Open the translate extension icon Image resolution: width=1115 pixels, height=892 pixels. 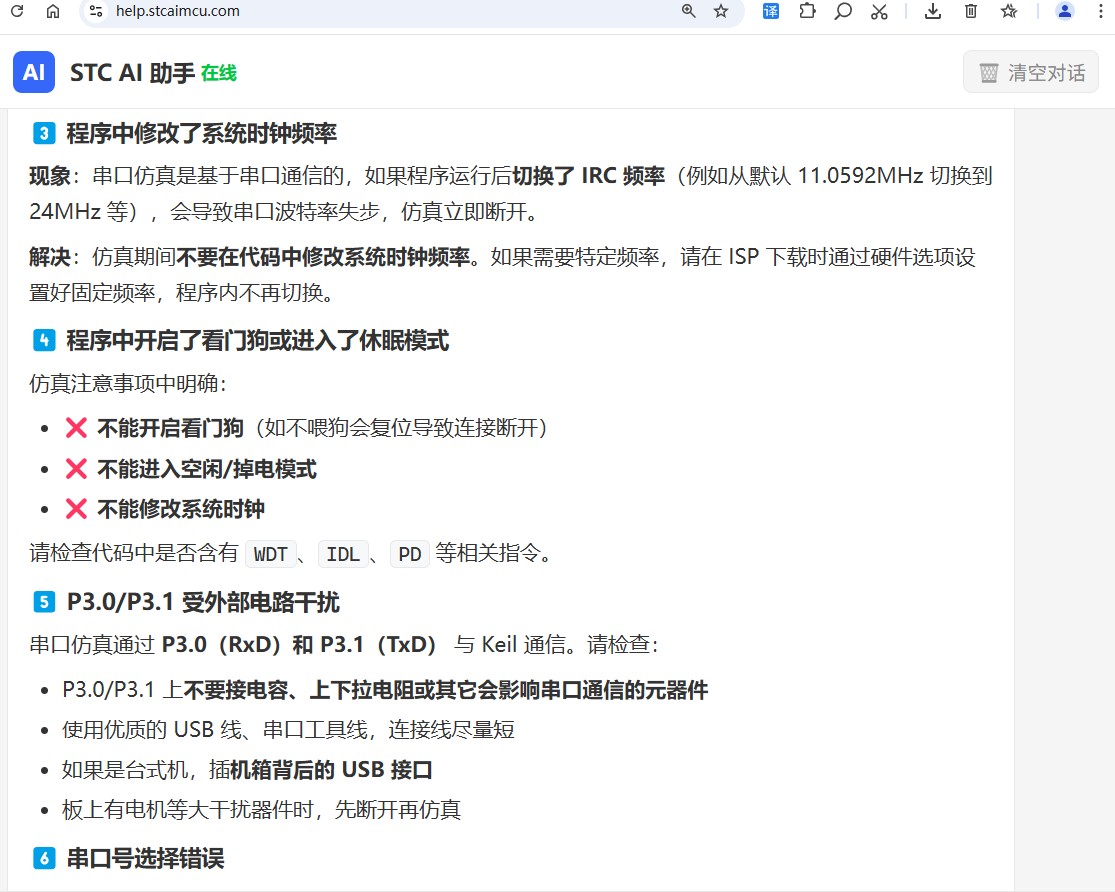[x=771, y=11]
